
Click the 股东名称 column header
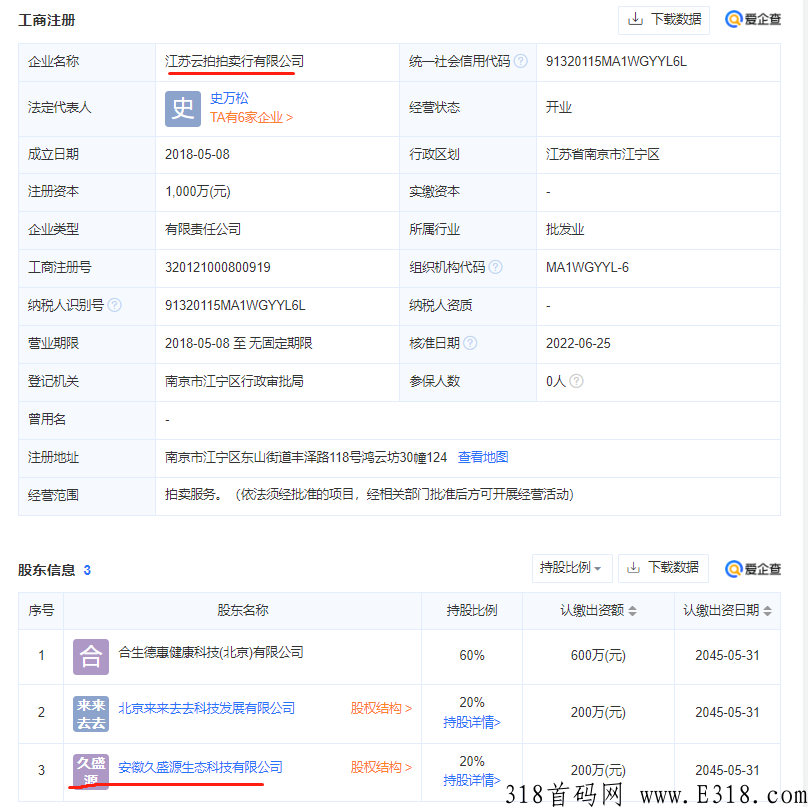pyautogui.click(x=242, y=610)
